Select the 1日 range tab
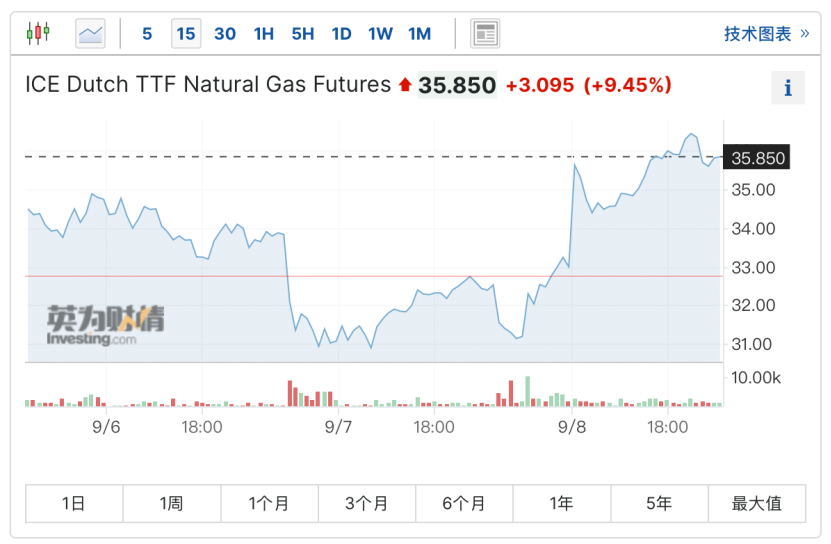 [x=74, y=504]
